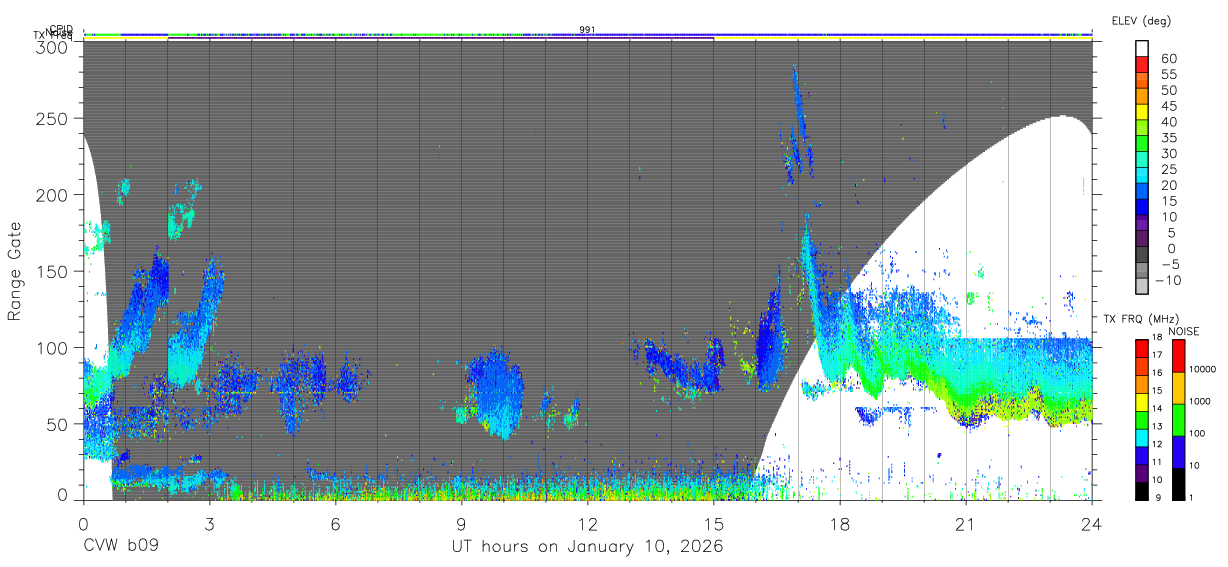The width and height of the screenshot is (1228, 567).
Task: Click the blue 15–20 segment of ELEV color bar
Action: coord(1143,193)
